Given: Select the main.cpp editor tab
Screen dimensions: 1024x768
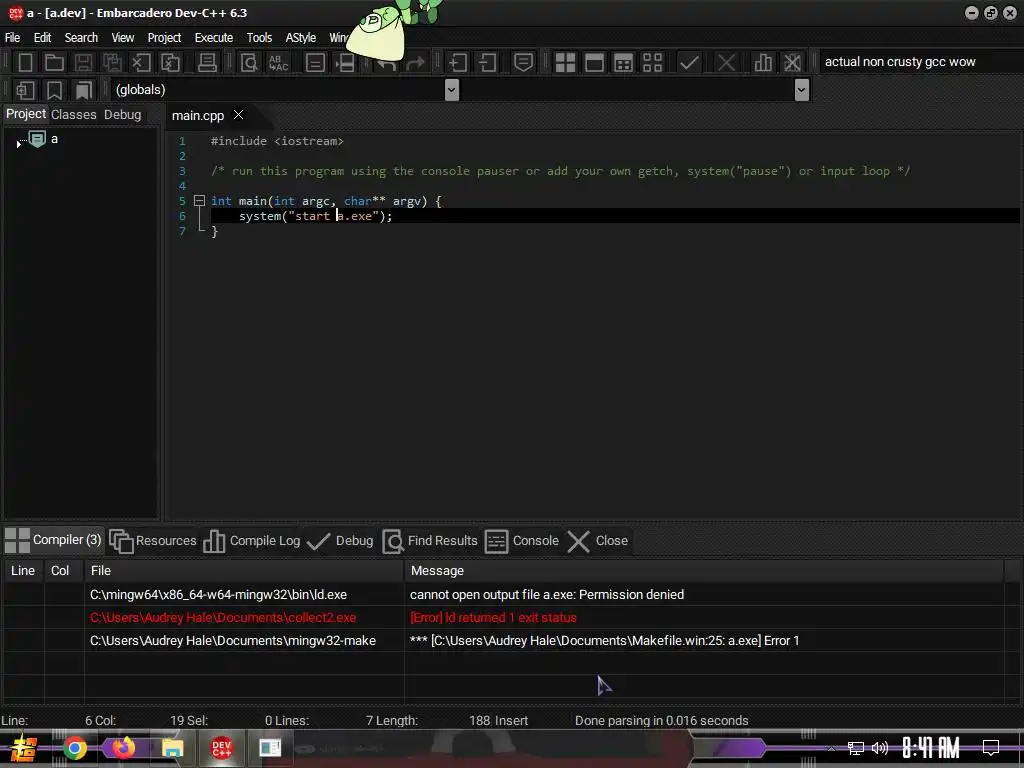Looking at the screenshot, I should tap(197, 116).
